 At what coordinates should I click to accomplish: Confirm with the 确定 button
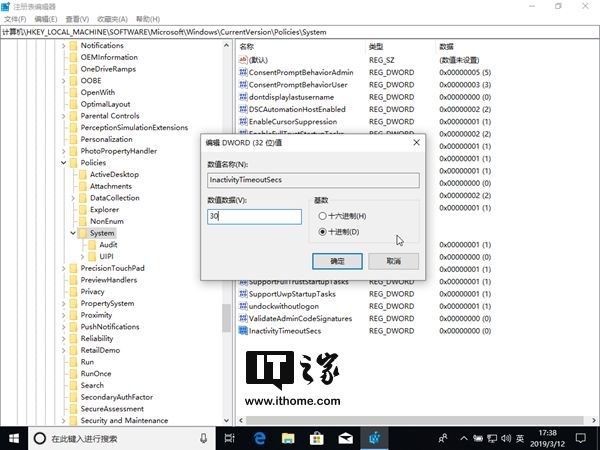point(337,261)
